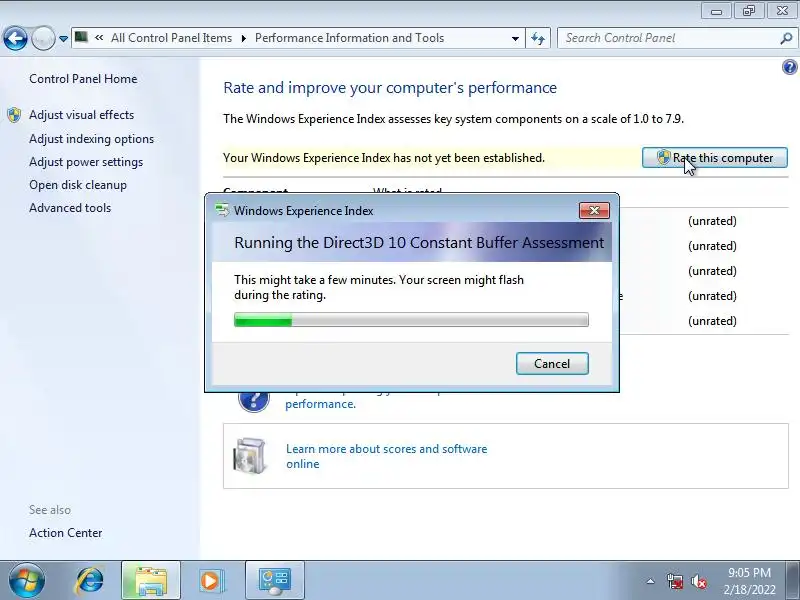The height and width of the screenshot is (600, 800).
Task: Open Adjust power settings
Action: (86, 162)
